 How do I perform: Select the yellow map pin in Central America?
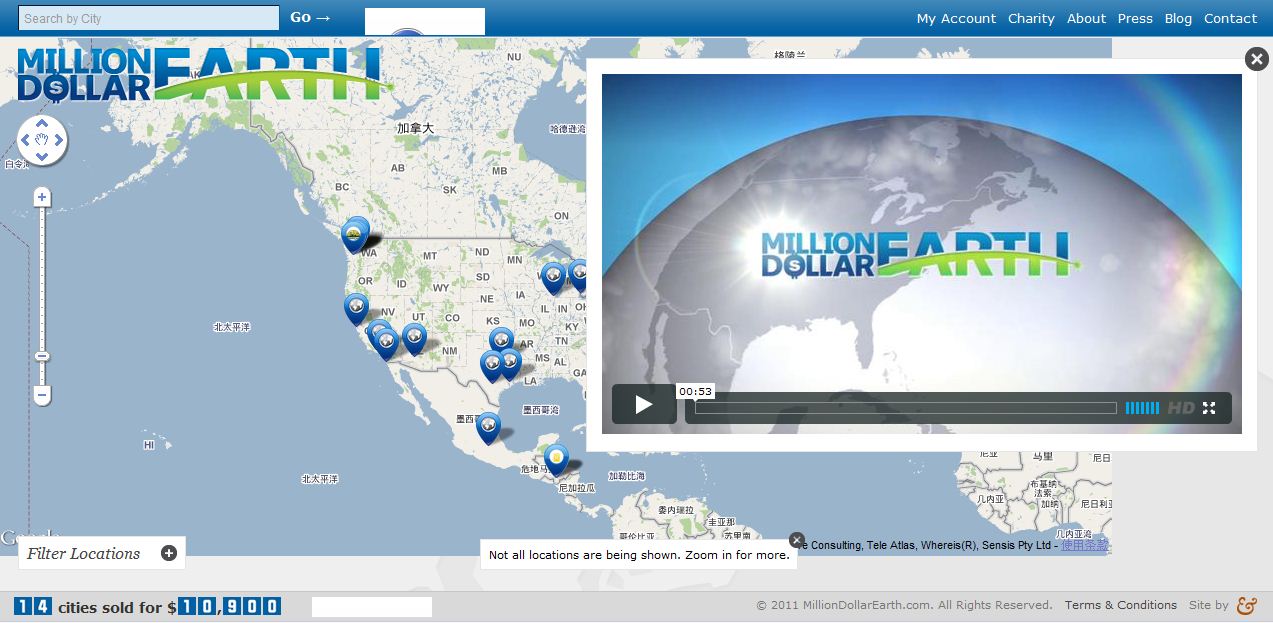pyautogui.click(x=556, y=459)
